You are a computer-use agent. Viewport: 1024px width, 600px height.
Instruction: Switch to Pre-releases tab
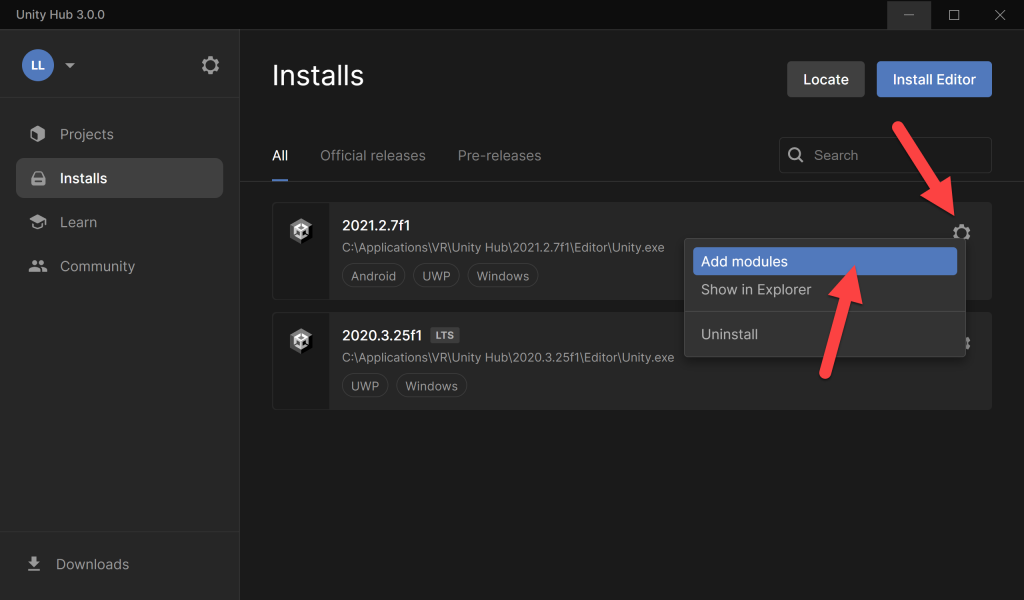[499, 156]
